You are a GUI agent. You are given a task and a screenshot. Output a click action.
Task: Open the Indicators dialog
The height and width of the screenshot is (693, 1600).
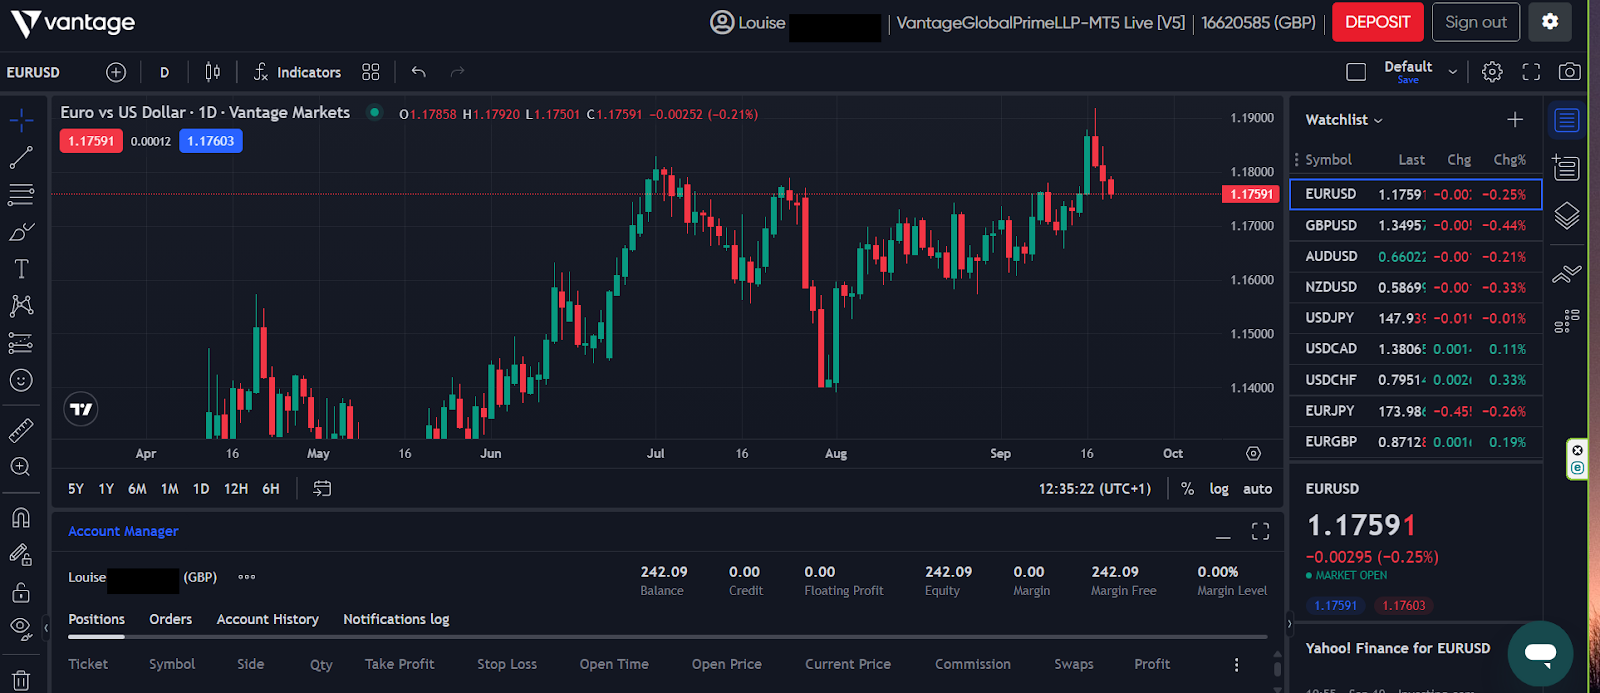point(297,72)
